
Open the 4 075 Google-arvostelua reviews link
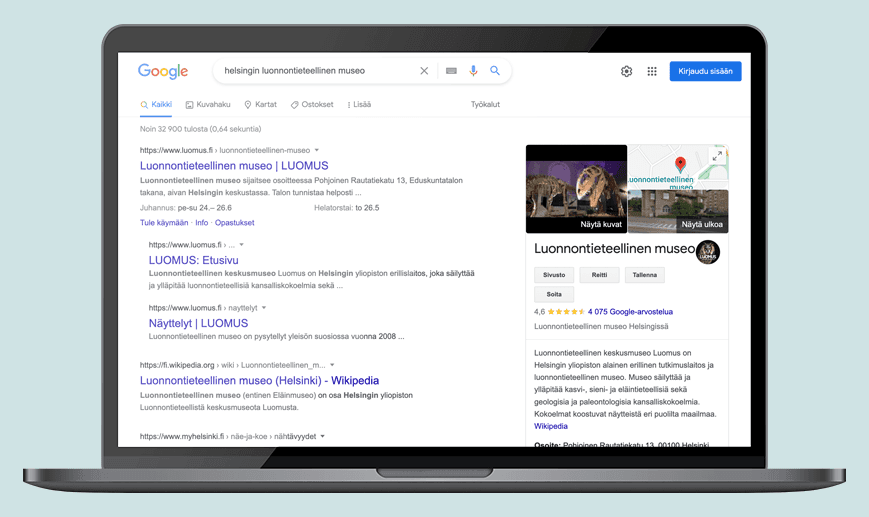click(x=630, y=312)
